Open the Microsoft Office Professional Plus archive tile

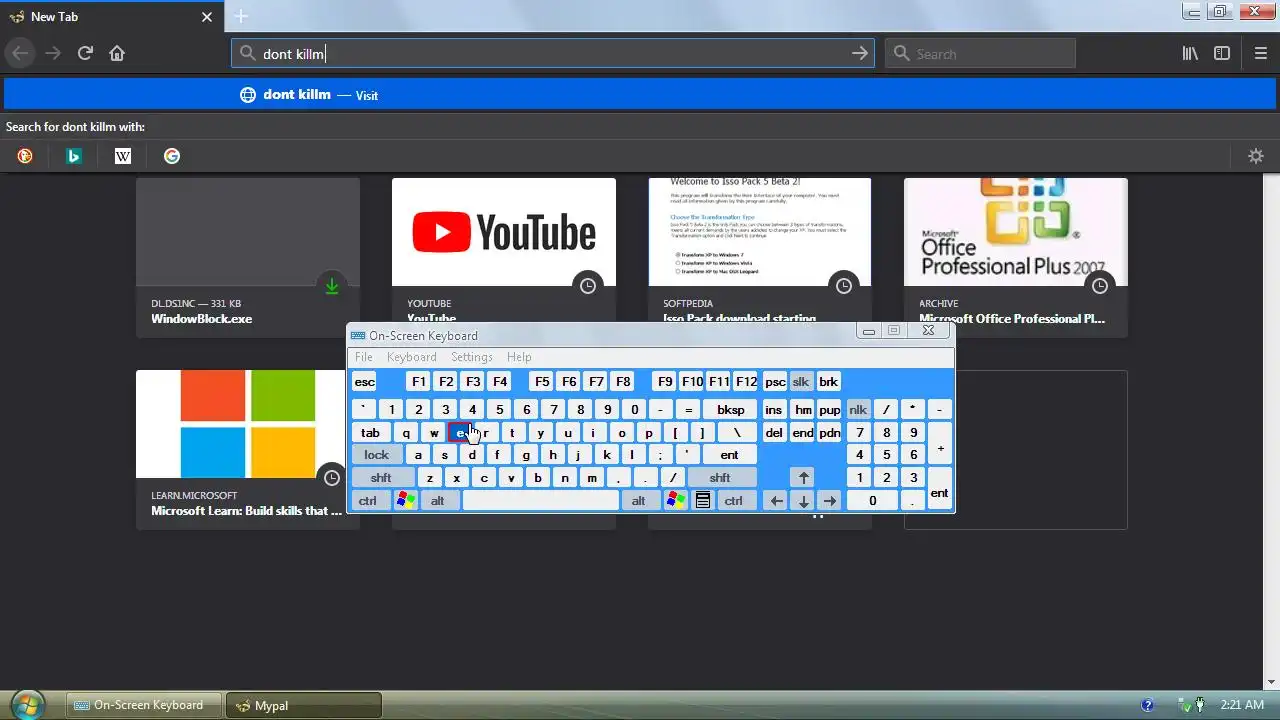pyautogui.click(x=1016, y=257)
